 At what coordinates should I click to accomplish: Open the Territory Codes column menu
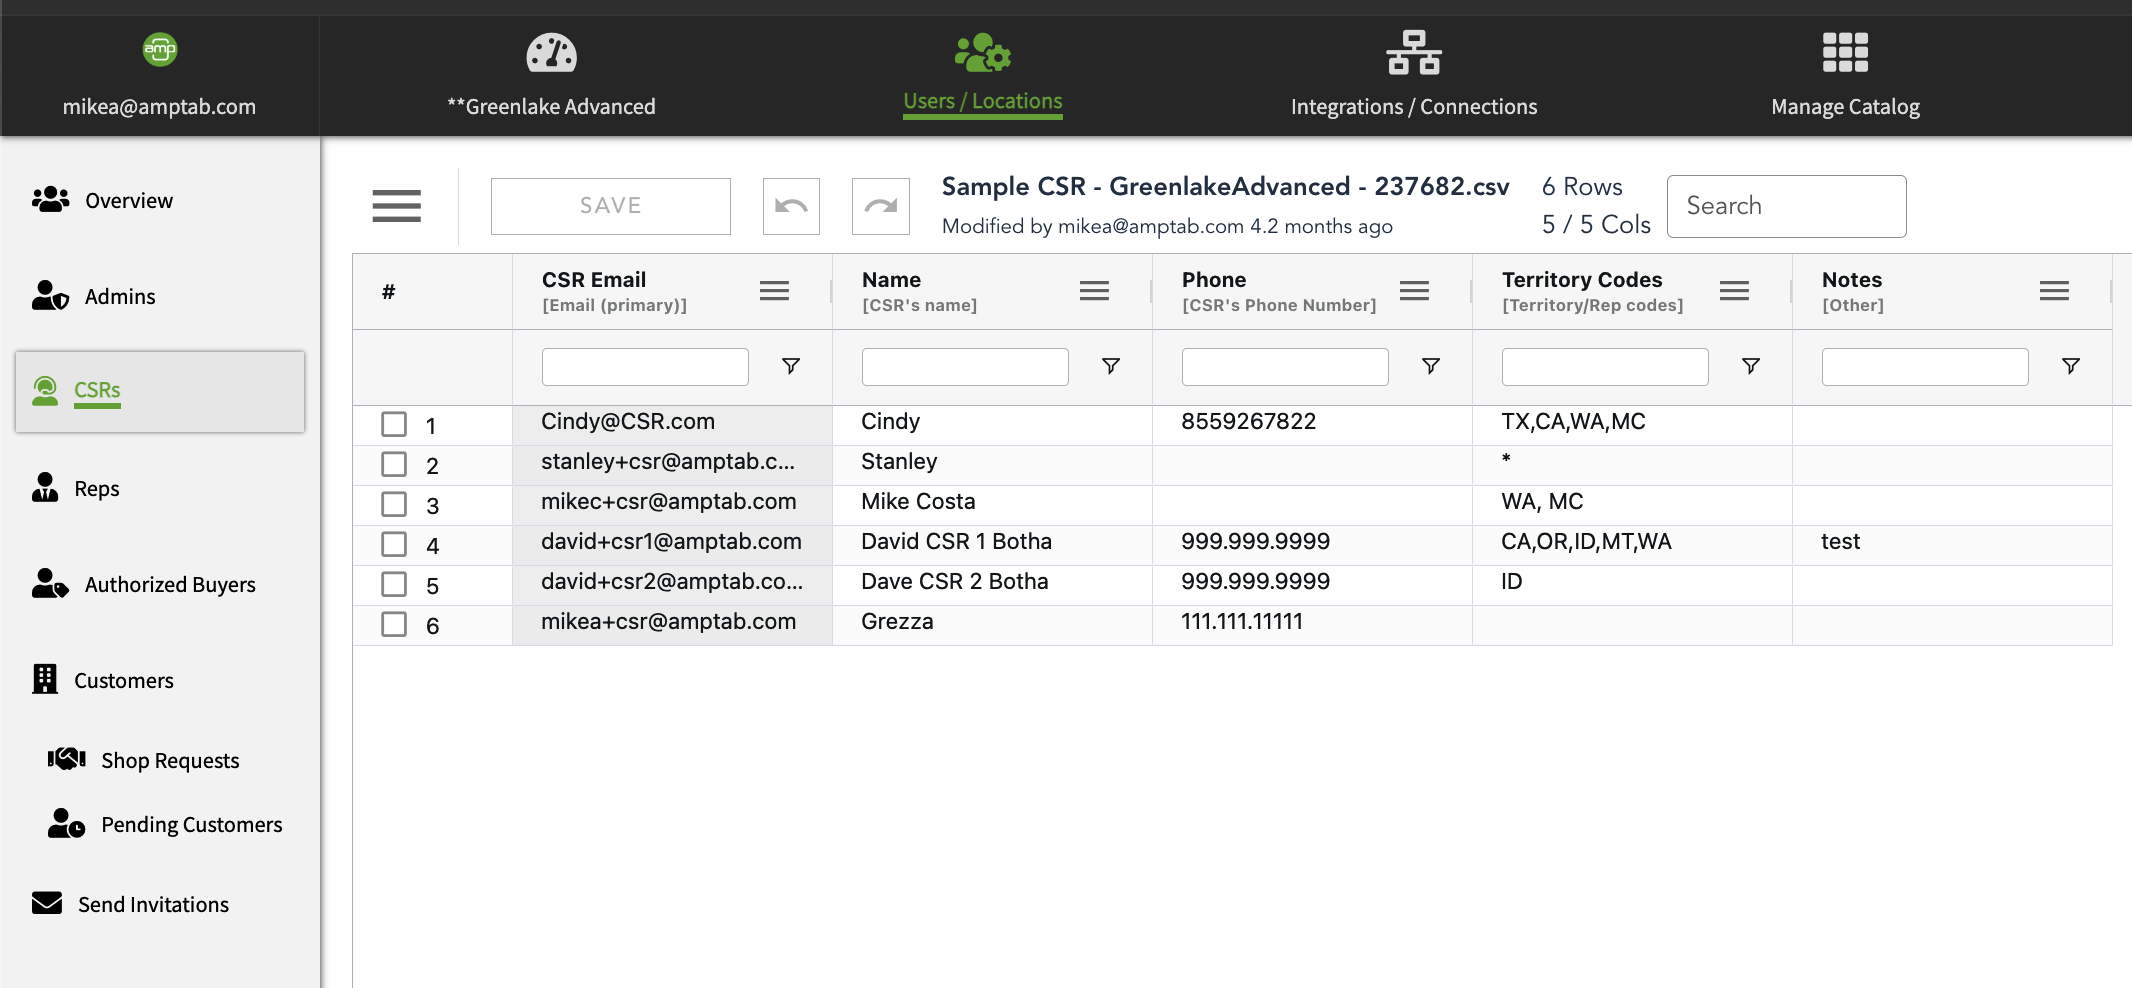coord(1735,291)
